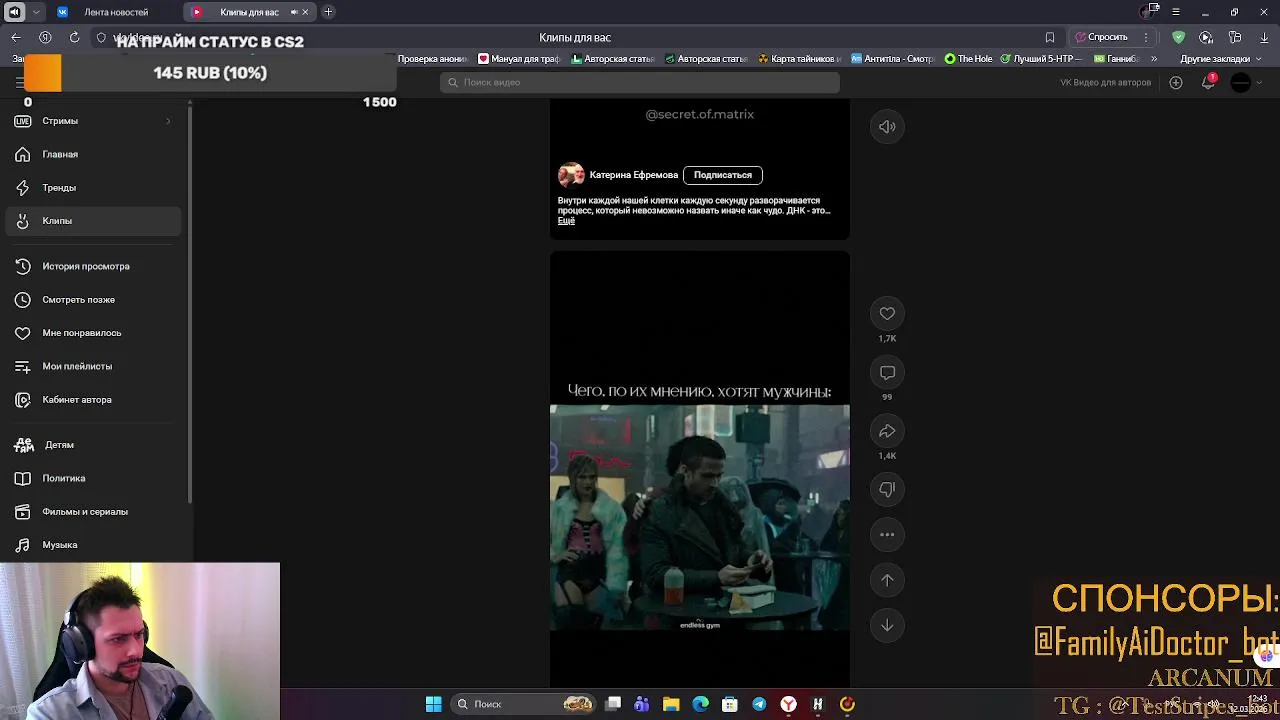
Task: Expand the tab list dropdown arrow
Action: (x=36, y=12)
